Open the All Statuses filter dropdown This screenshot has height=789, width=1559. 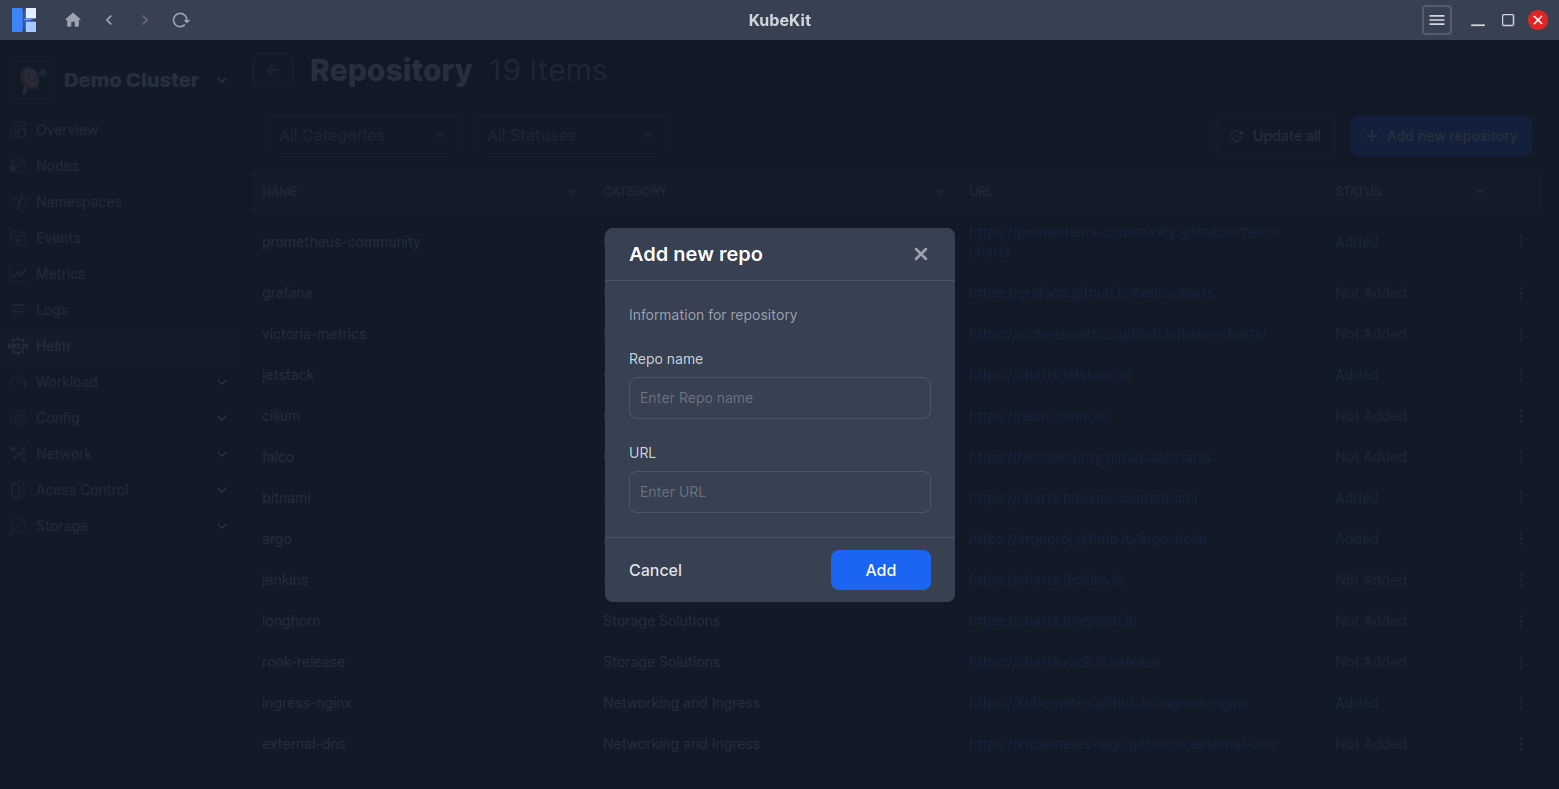point(571,135)
